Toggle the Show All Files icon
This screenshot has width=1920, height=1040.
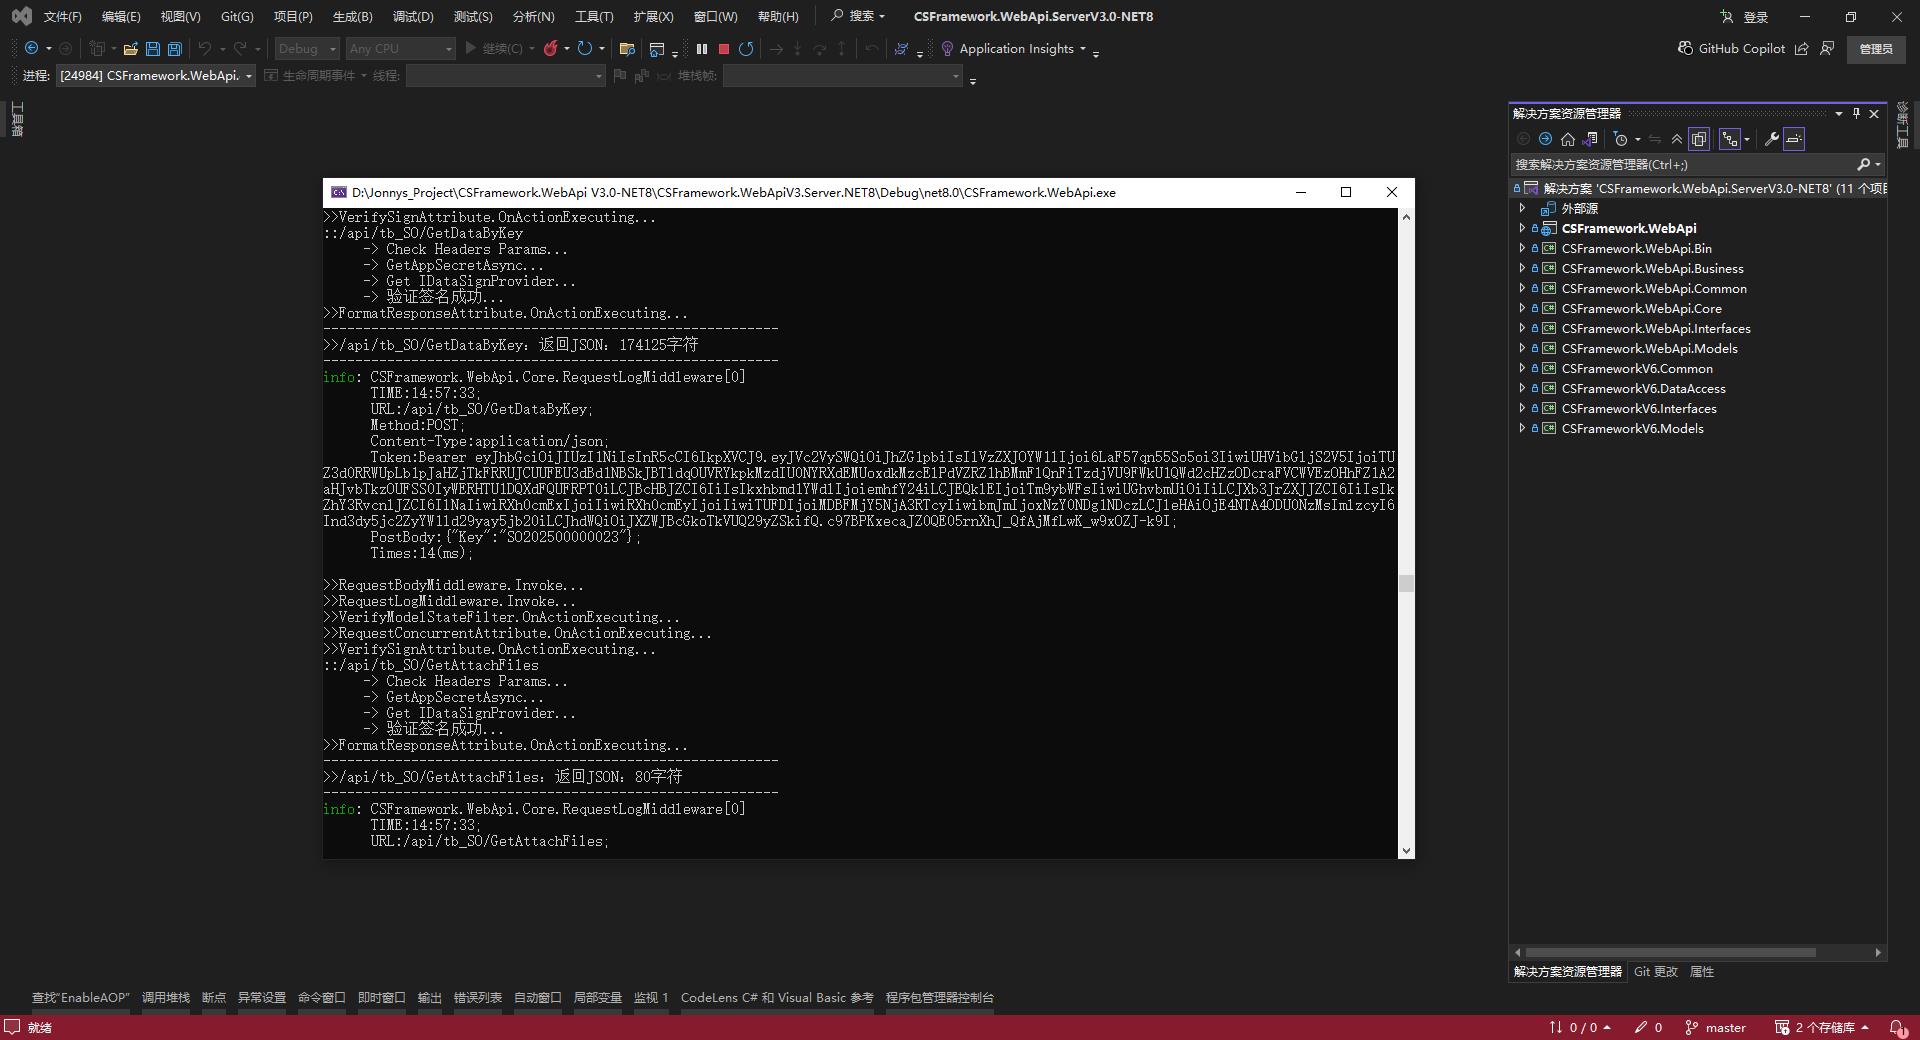(1700, 140)
